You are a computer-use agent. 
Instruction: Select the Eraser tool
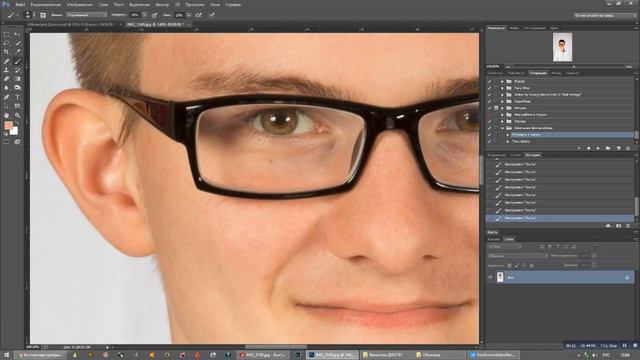7,79
